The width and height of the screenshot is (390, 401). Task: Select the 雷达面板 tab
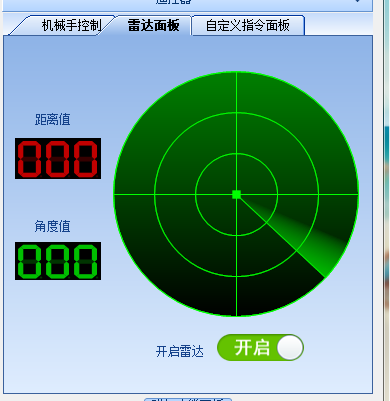tap(153, 25)
